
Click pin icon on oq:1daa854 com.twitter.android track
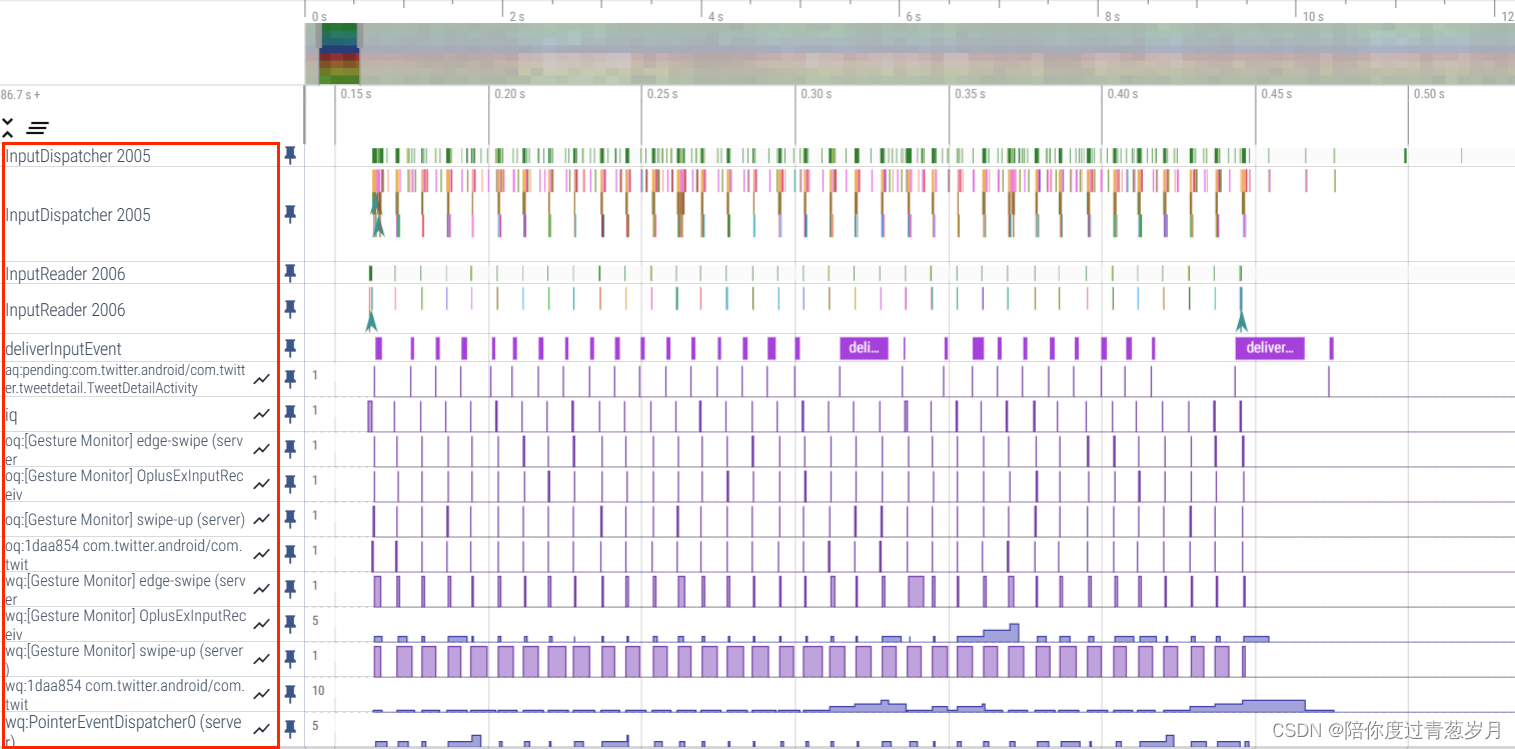(x=290, y=553)
